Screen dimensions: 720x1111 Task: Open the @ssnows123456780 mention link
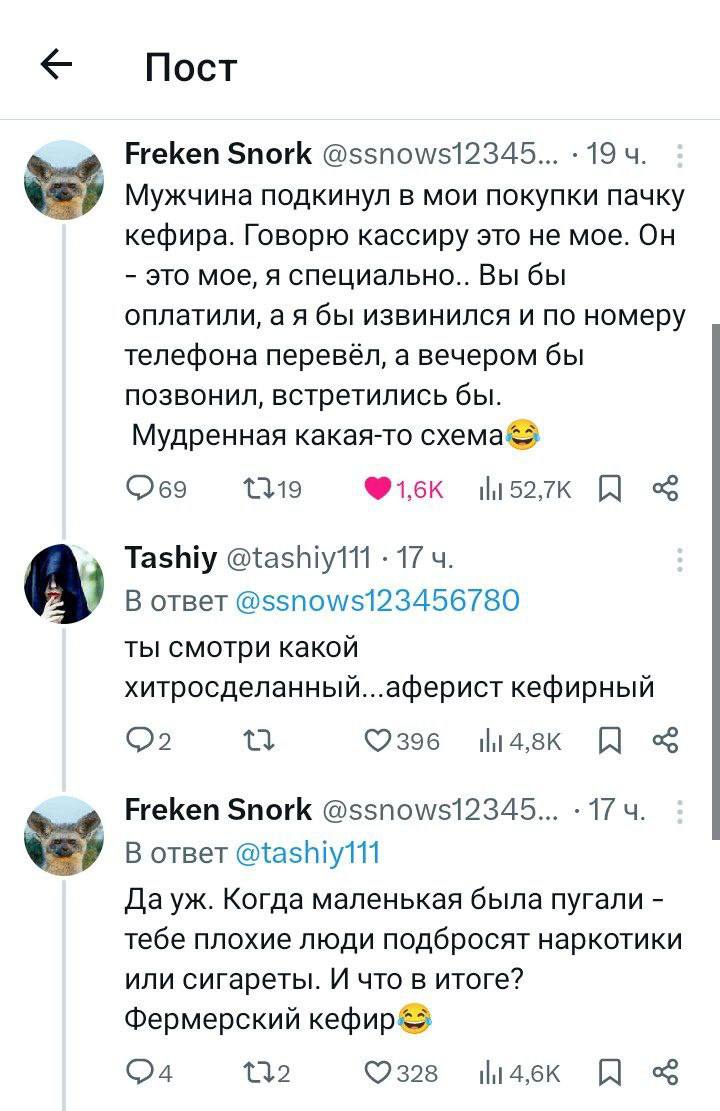pyautogui.click(x=376, y=600)
